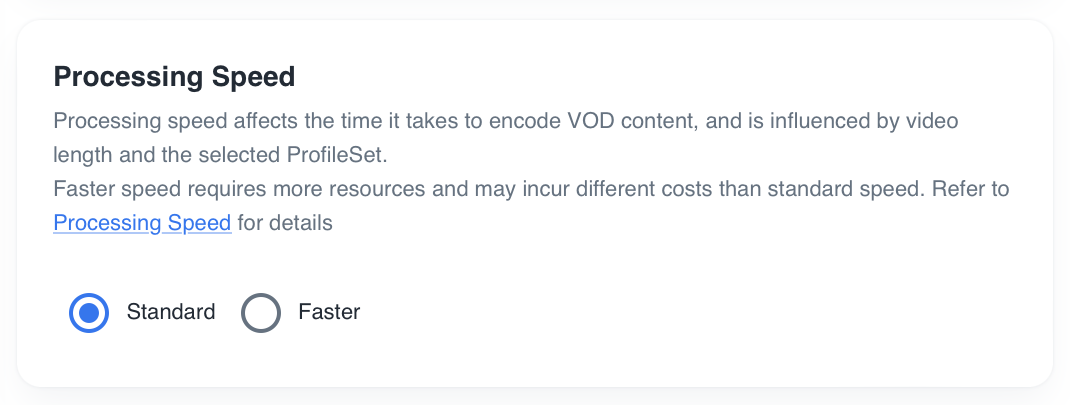The image size is (1070, 405).
Task: Click the "Processing Speed" bold heading
Action: [x=174, y=77]
